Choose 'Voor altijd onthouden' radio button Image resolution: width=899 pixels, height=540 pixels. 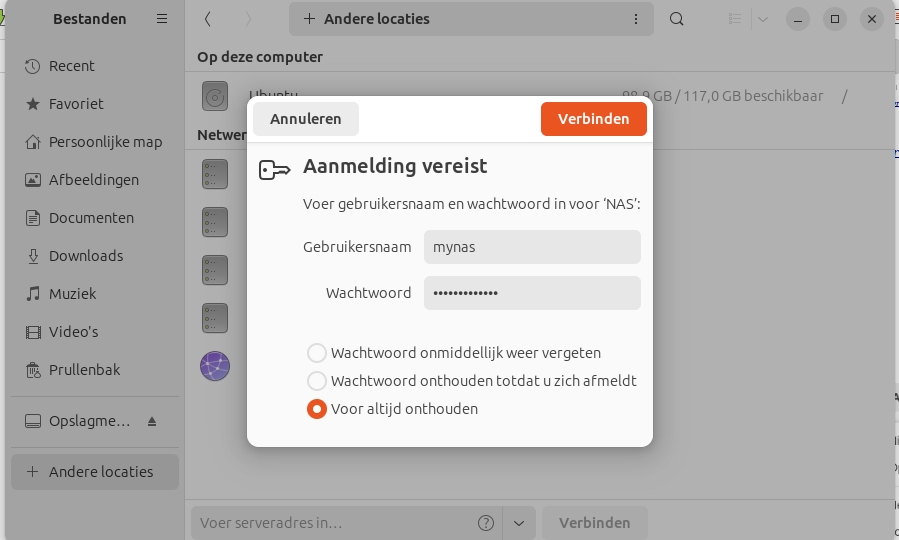(317, 409)
